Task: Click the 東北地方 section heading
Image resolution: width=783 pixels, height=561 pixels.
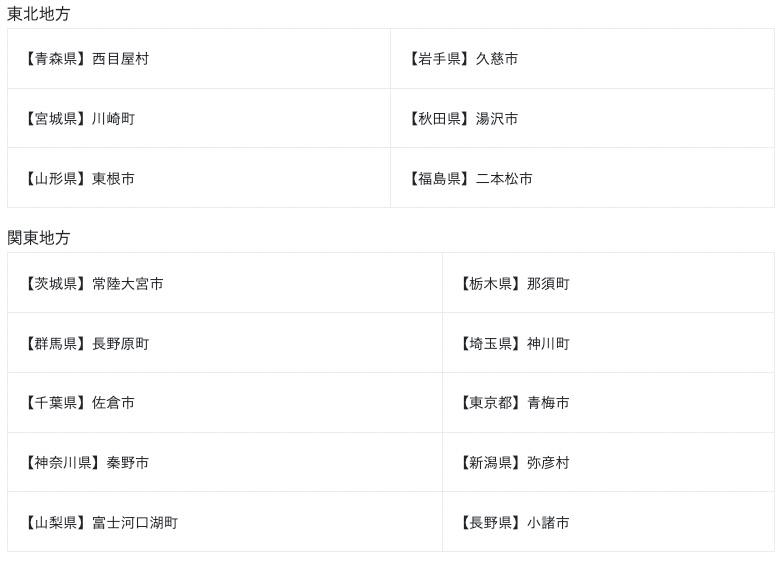Action: point(39,14)
